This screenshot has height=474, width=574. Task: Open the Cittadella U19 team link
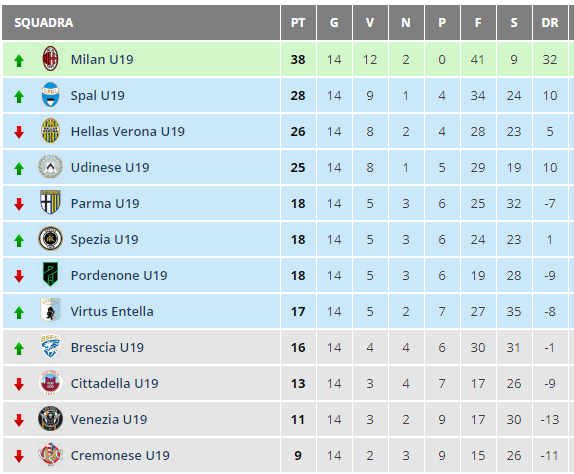(x=115, y=384)
